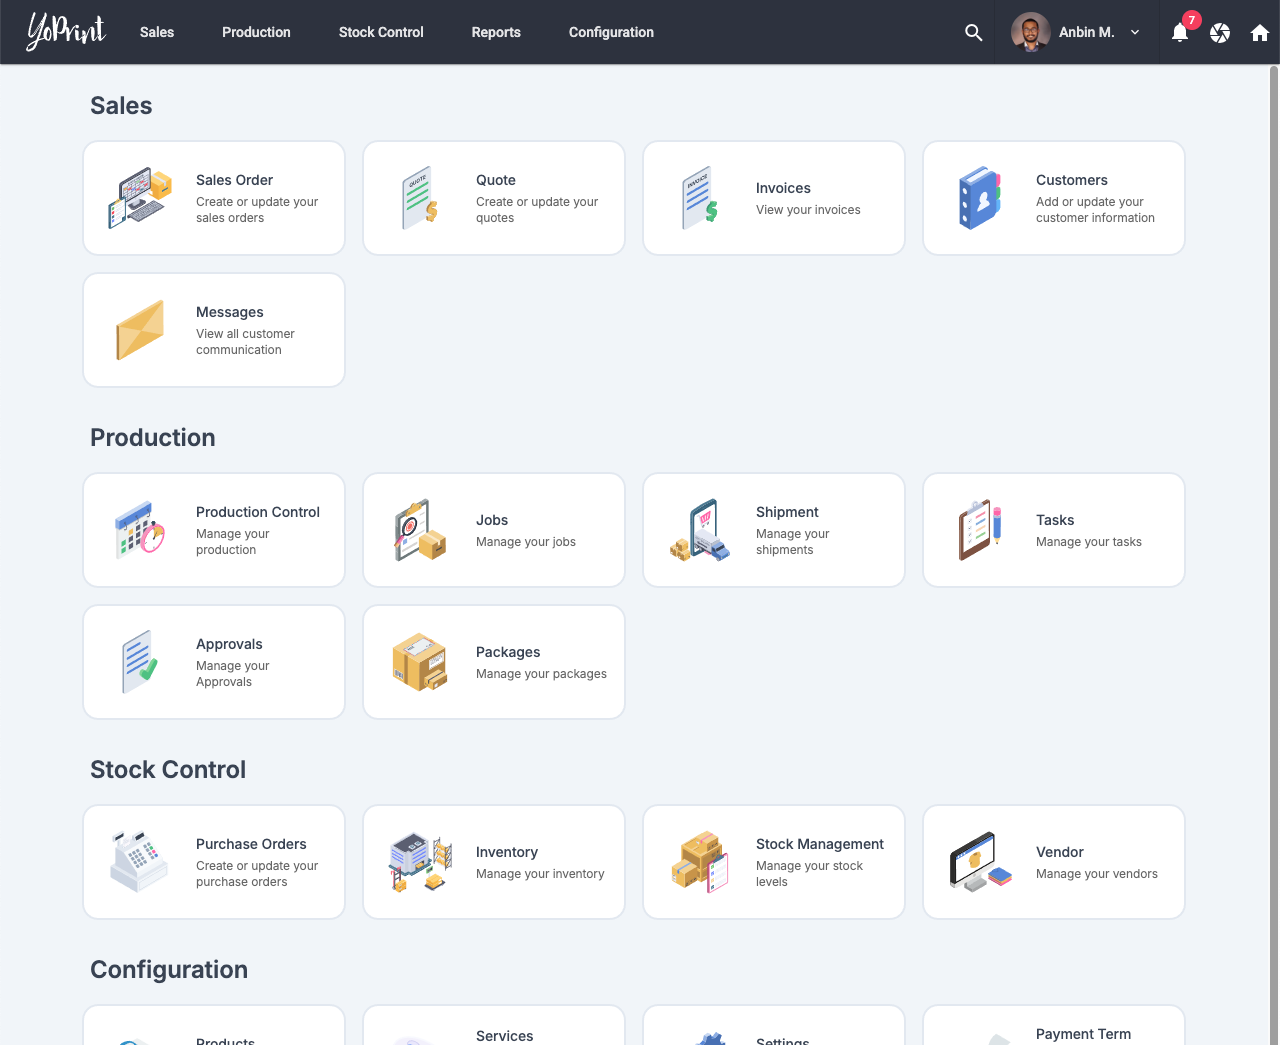Open the notifications bell
Viewport: 1280px width, 1045px height.
(x=1180, y=33)
